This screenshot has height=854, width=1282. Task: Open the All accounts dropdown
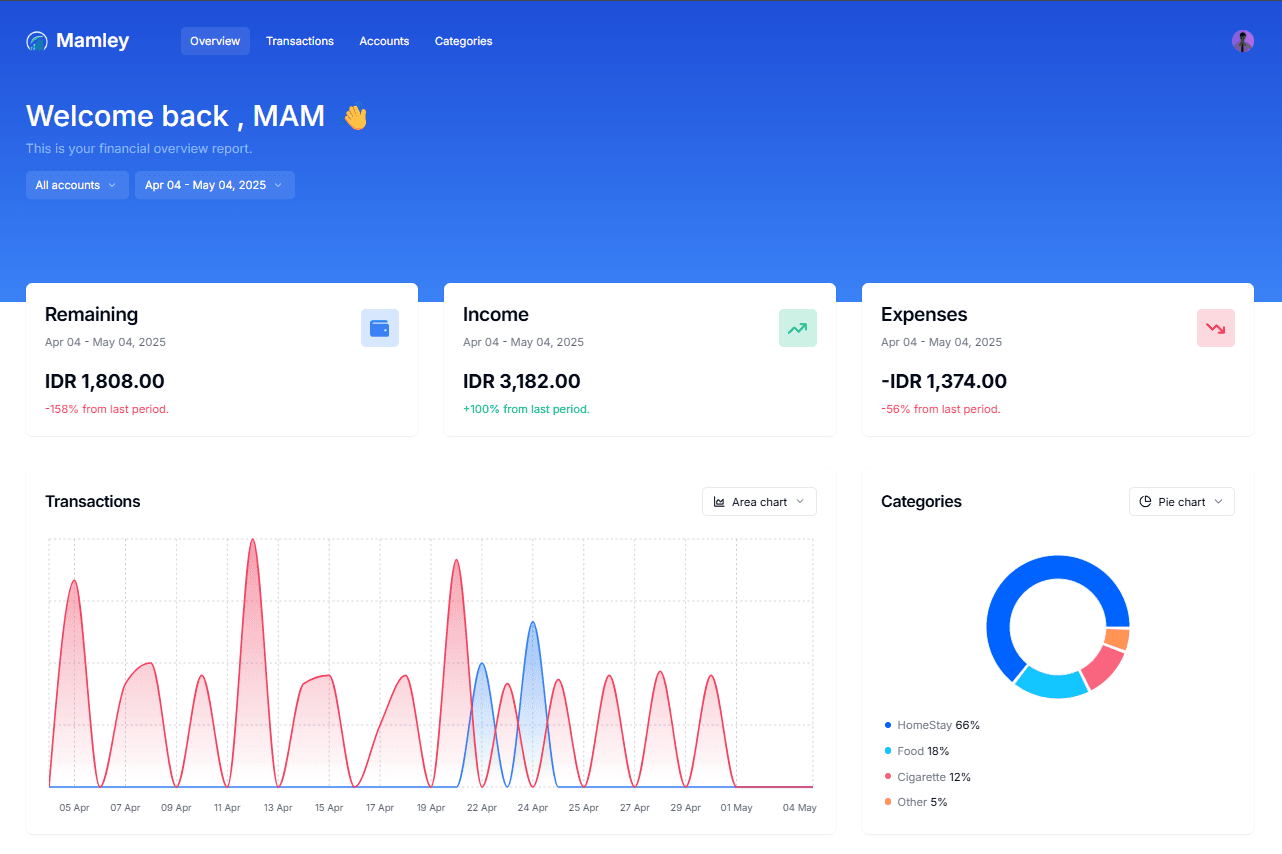coord(77,185)
